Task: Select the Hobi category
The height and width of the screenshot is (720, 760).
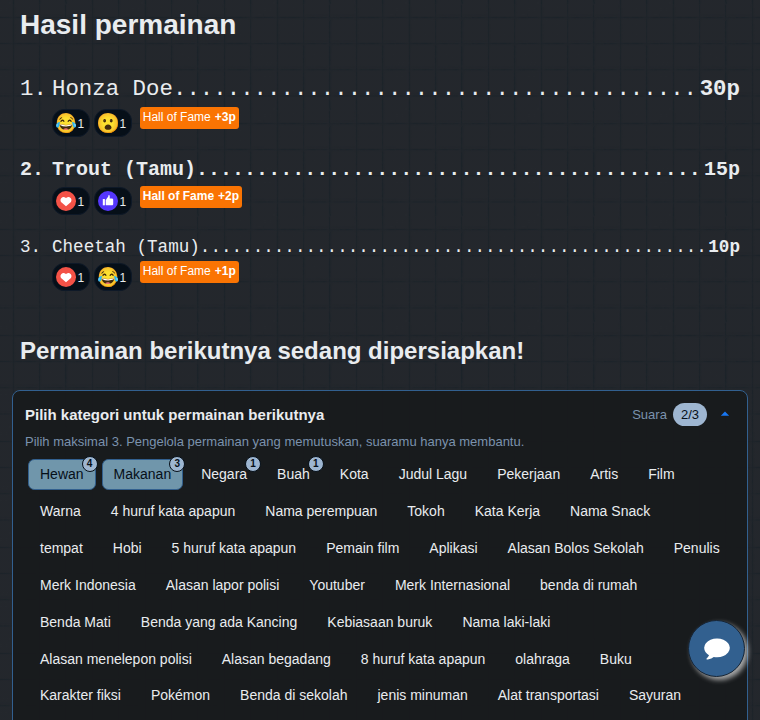Action: coord(127,548)
